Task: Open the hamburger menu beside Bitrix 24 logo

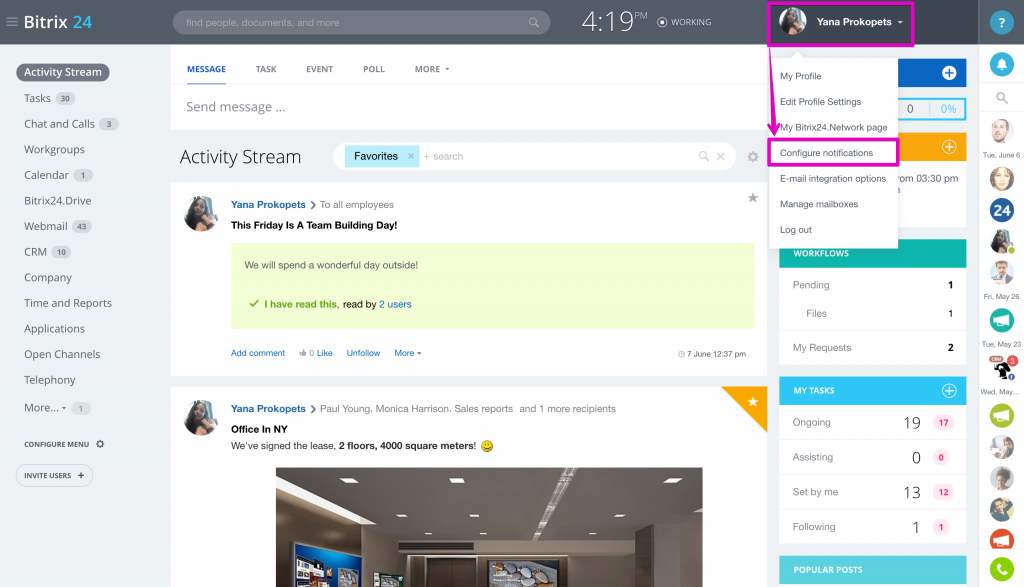Action: [x=12, y=22]
